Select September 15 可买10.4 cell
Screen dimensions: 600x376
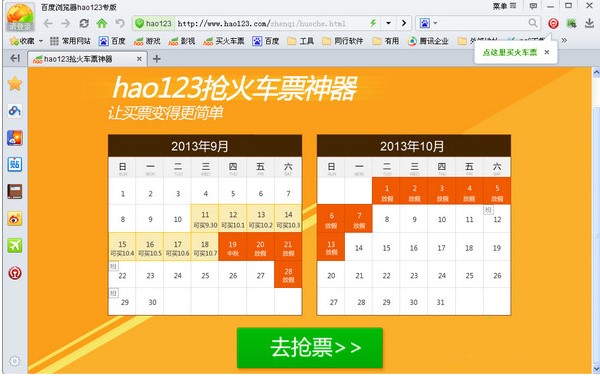[122, 247]
